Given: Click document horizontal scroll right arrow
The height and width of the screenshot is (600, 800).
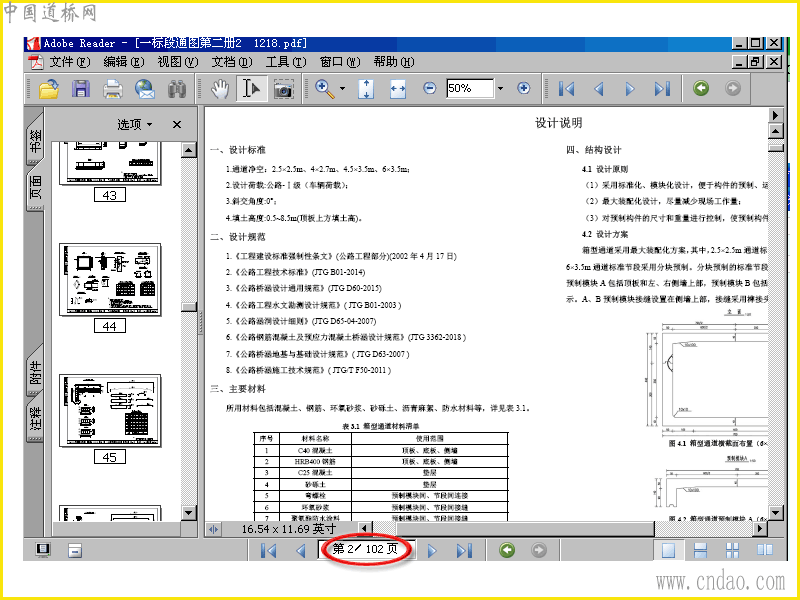Looking at the screenshot, I should (x=761, y=529).
